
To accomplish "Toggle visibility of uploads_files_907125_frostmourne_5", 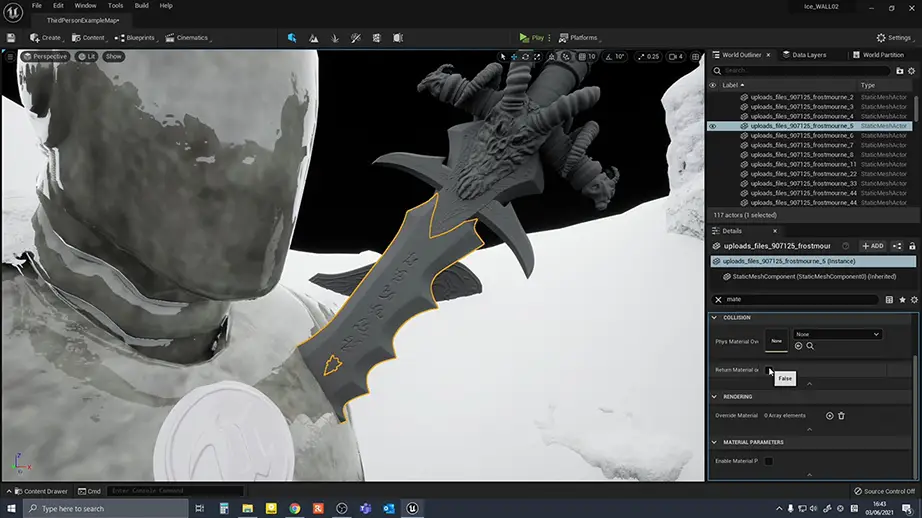I will tap(713, 126).
